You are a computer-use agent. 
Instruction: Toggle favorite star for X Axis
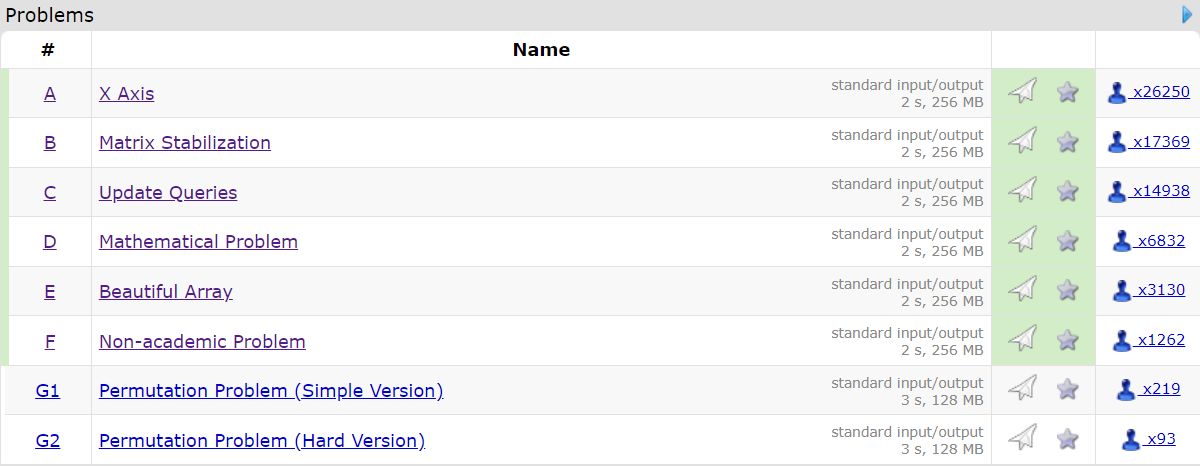pos(1068,92)
